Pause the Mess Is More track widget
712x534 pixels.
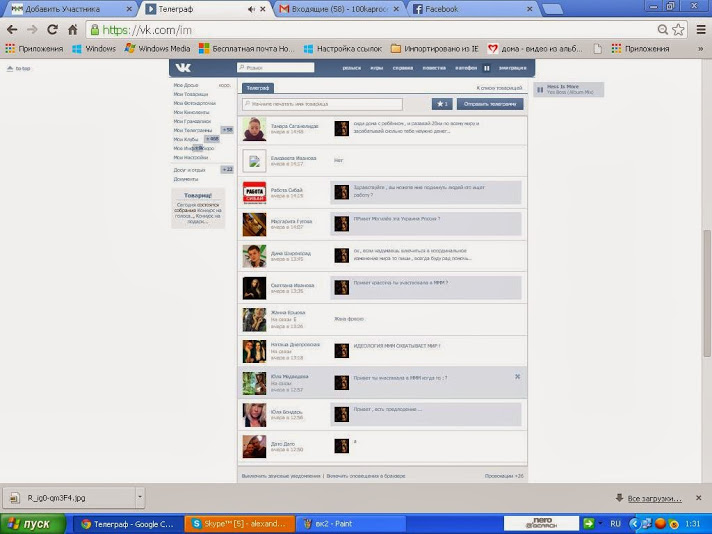pyautogui.click(x=540, y=89)
